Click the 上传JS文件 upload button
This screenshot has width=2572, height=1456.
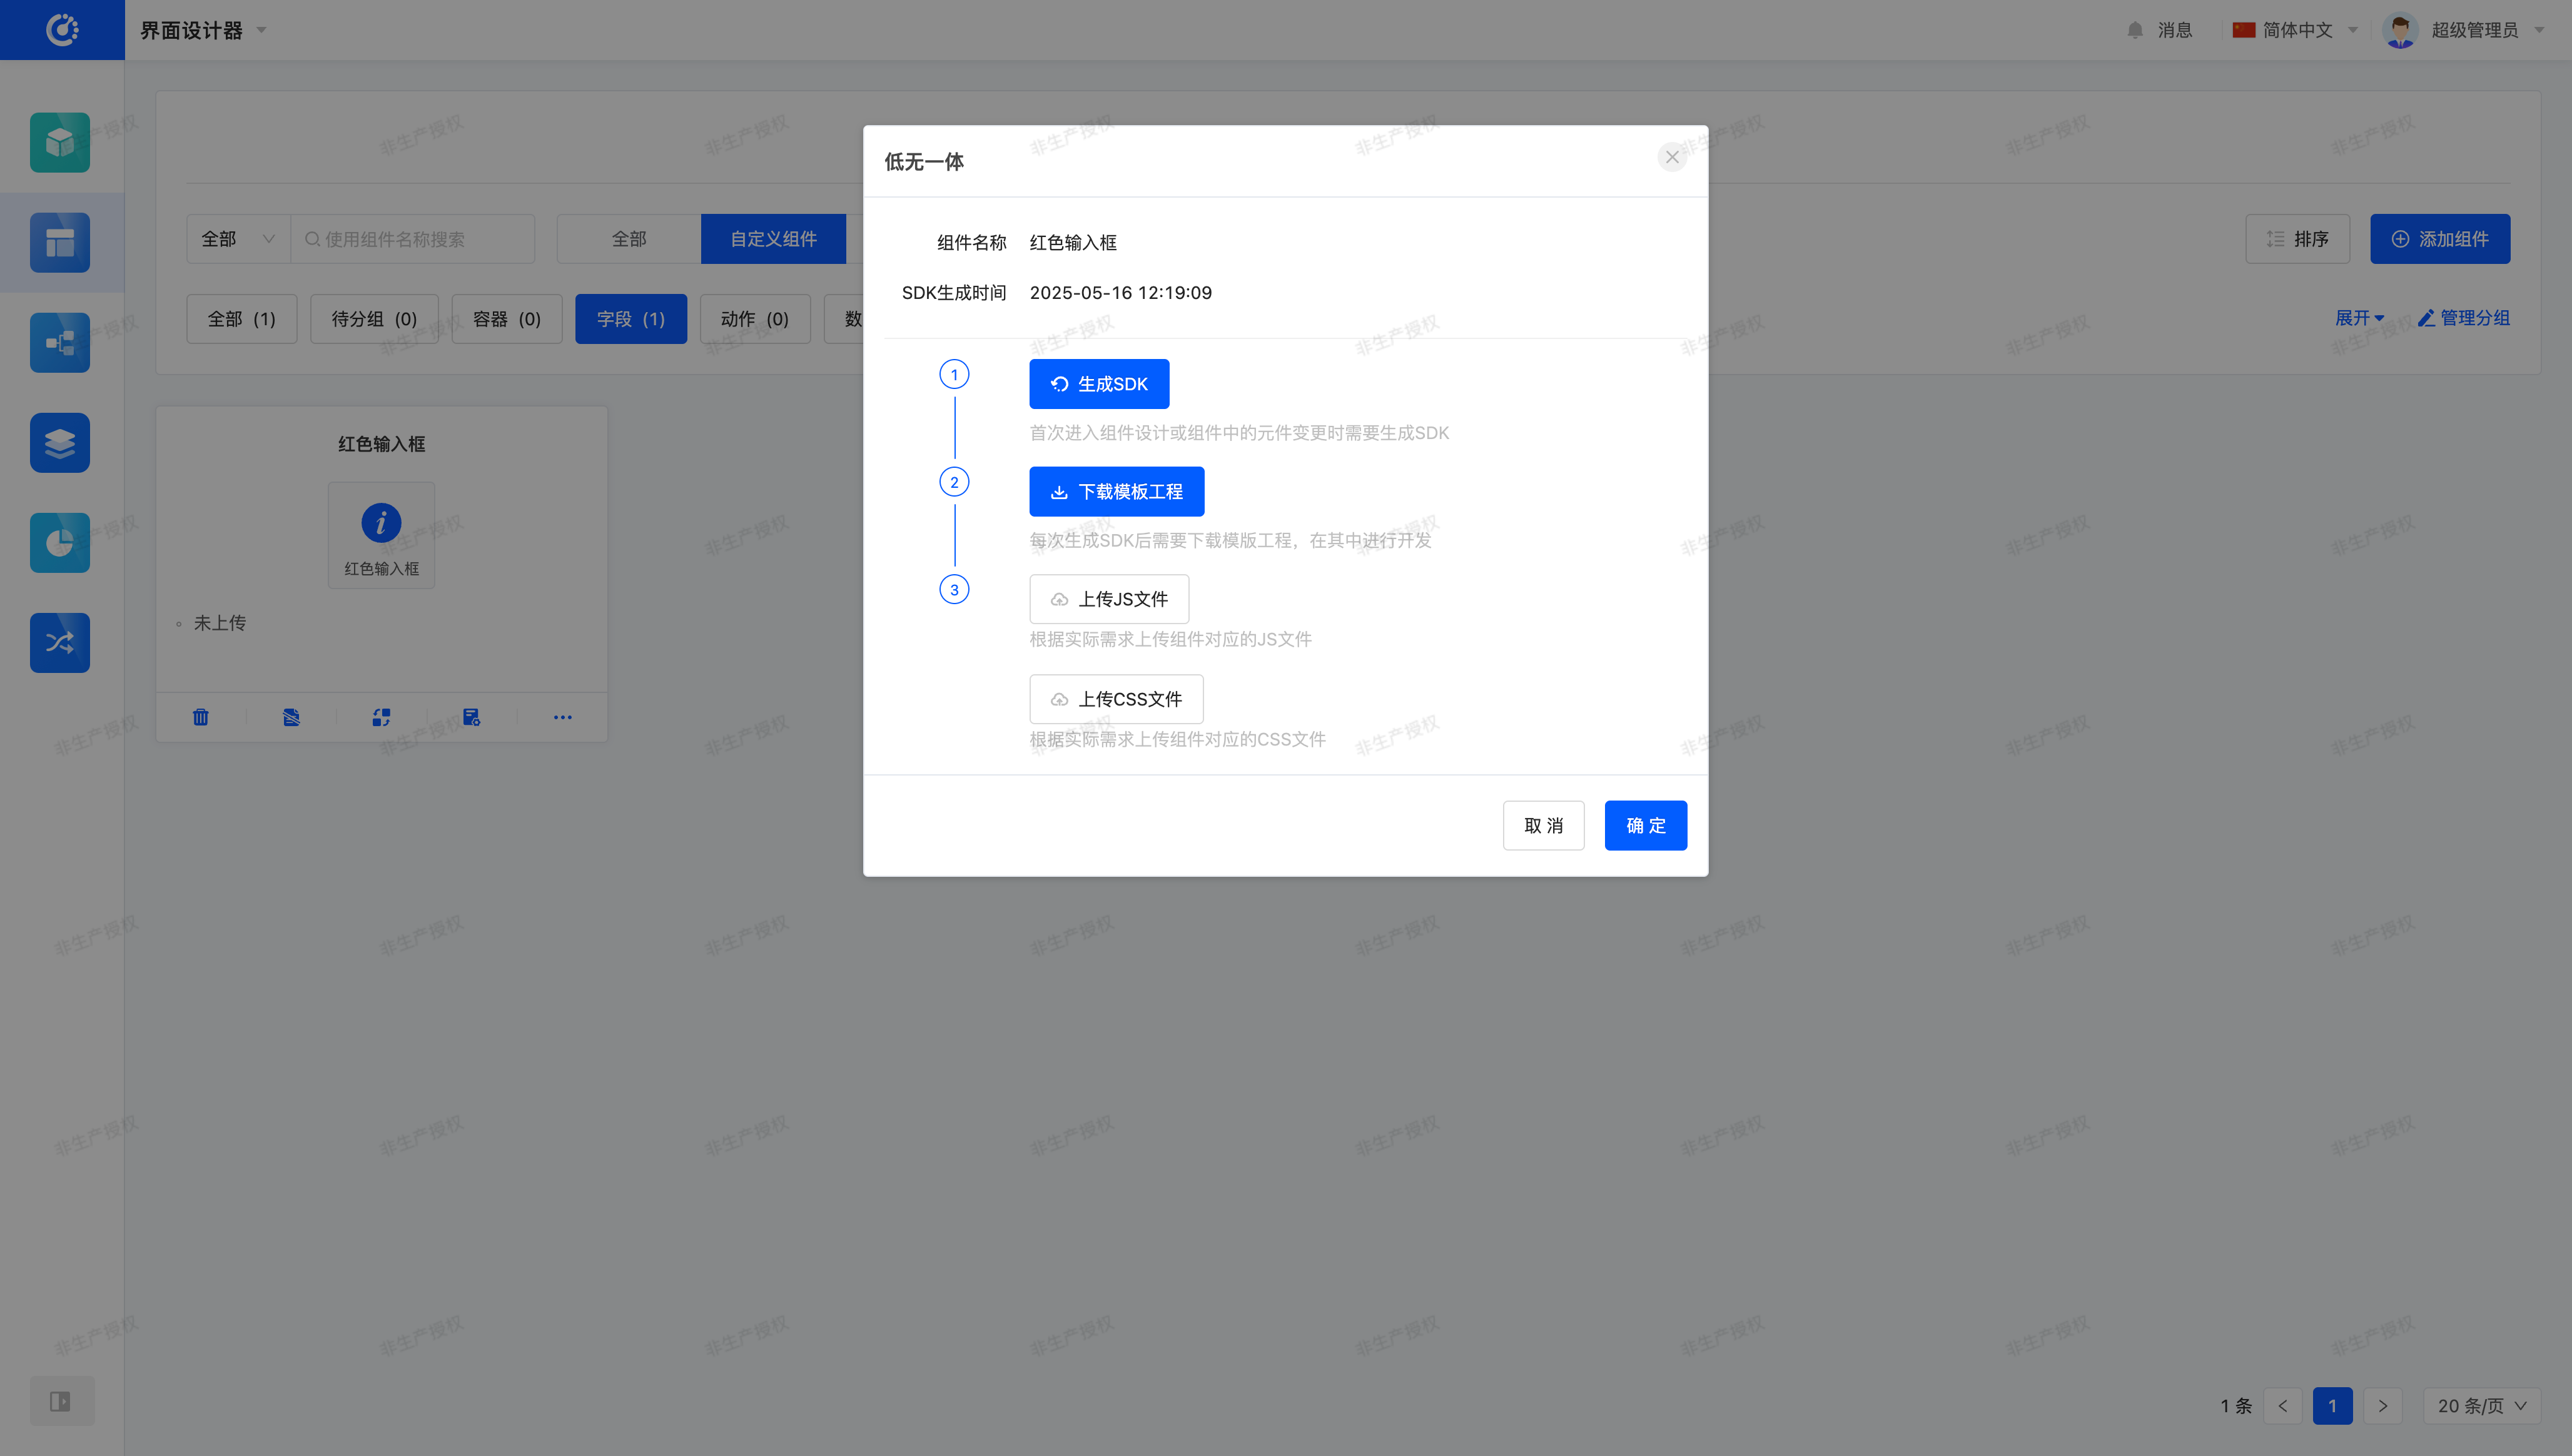pos(1109,599)
